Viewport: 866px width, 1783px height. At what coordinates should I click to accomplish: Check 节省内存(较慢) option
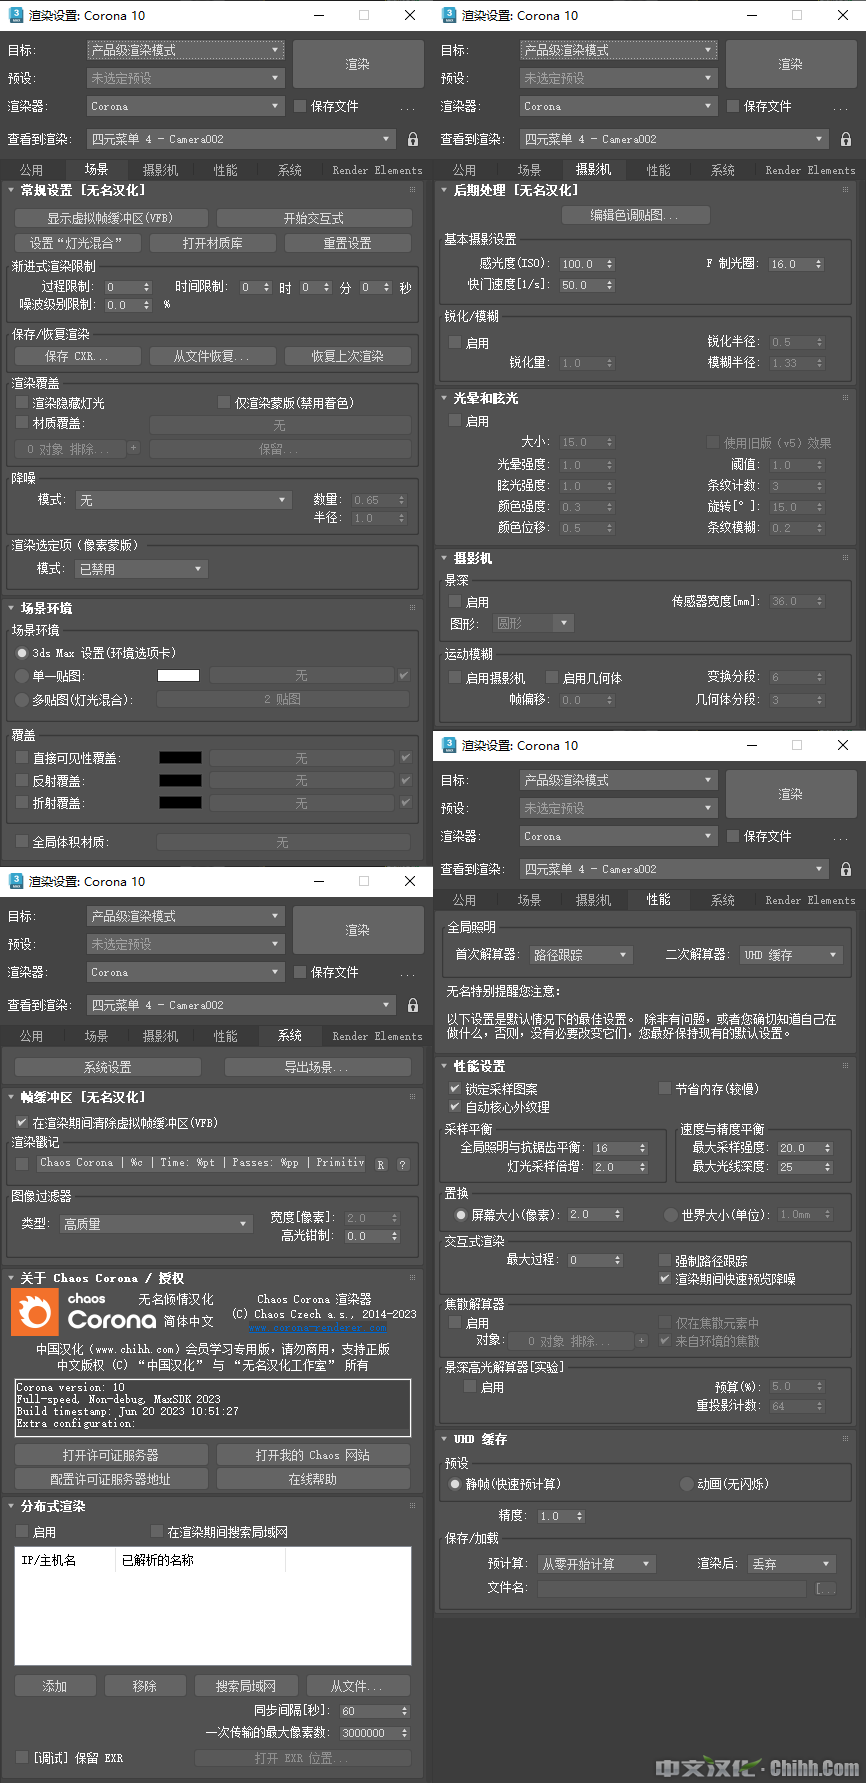pos(665,1088)
